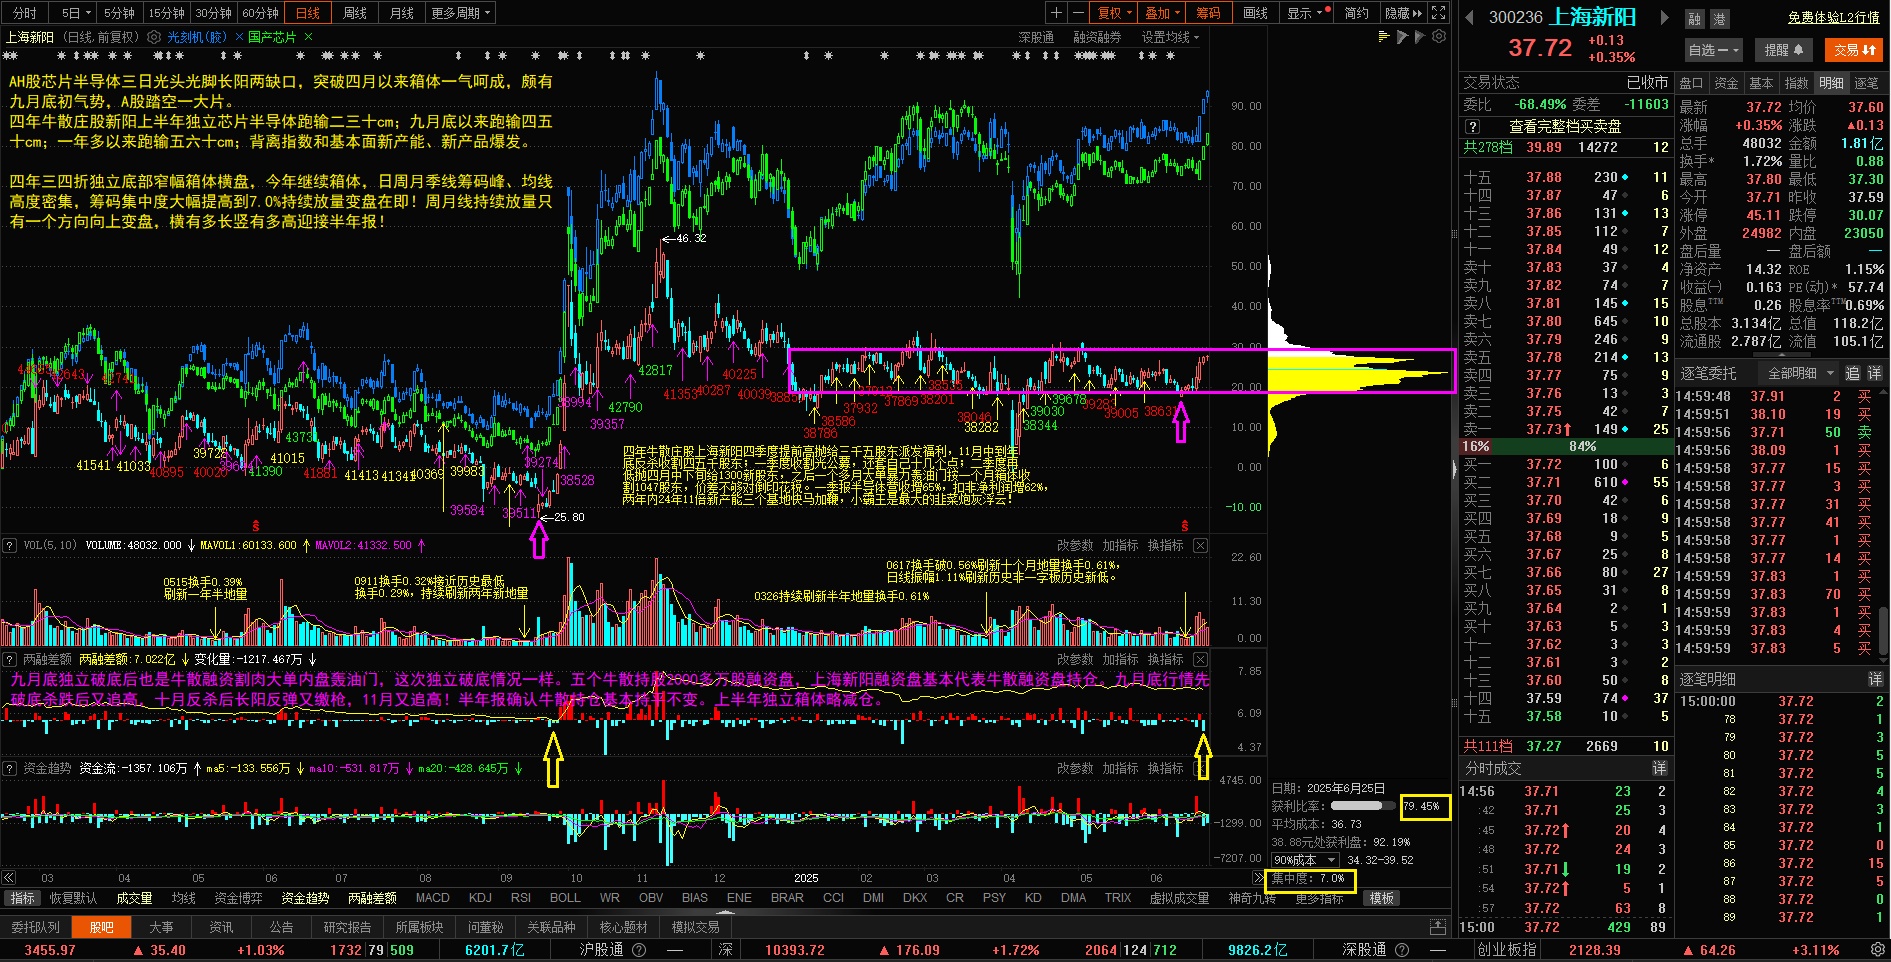This screenshot has height=962, width=1891.
Task: Toggle 两融差额 indicator in bottom bar
Action: 372,898
